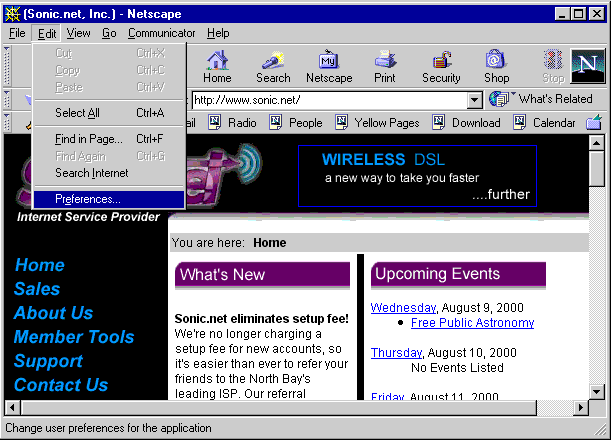Open the Calendar toolbar bookmark
The width and height of the screenshot is (611, 440).
click(544, 123)
